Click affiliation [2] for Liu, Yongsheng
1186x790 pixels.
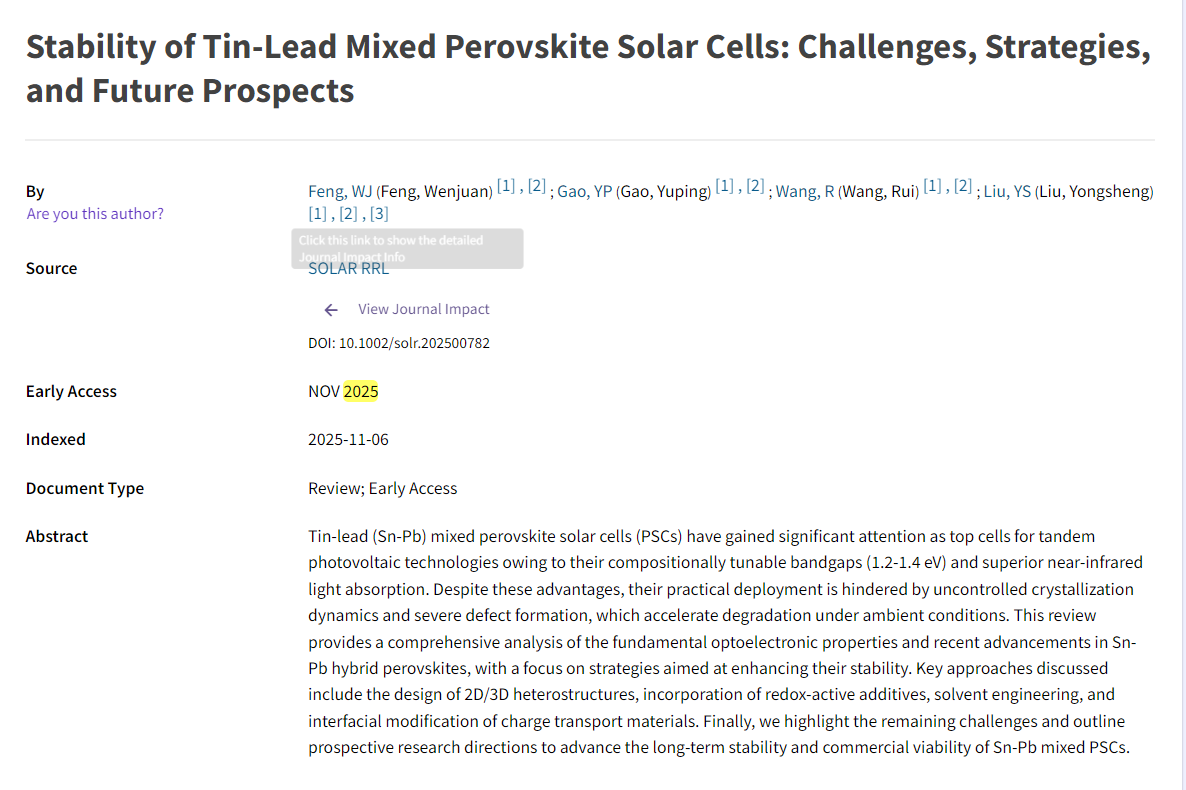click(x=348, y=213)
